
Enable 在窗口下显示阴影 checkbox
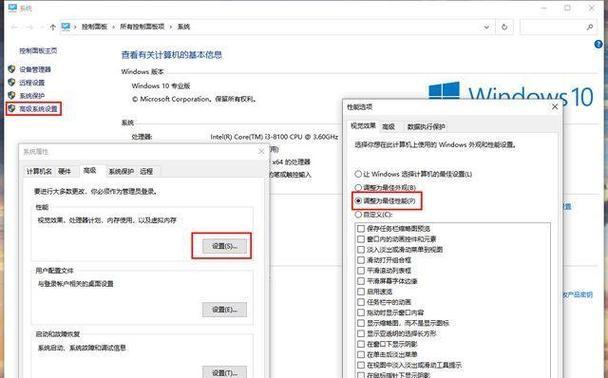(361, 343)
